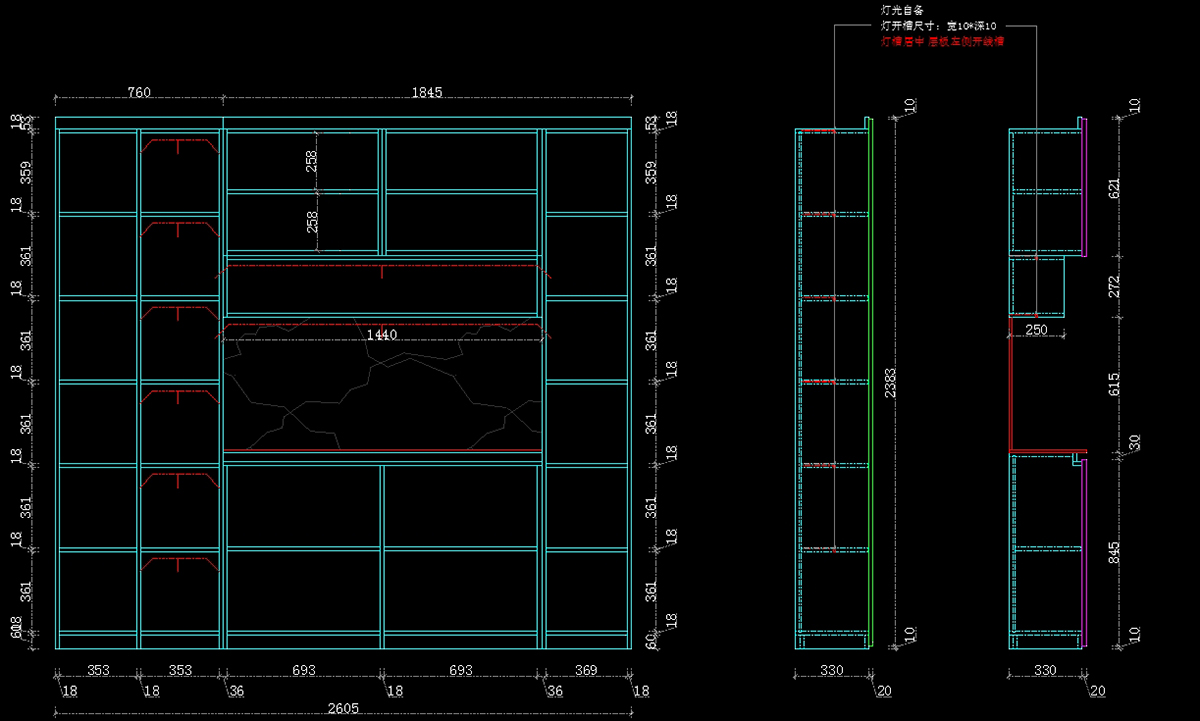Select the 621 vertical dimension
This screenshot has width=1200, height=721.
coord(1115,189)
